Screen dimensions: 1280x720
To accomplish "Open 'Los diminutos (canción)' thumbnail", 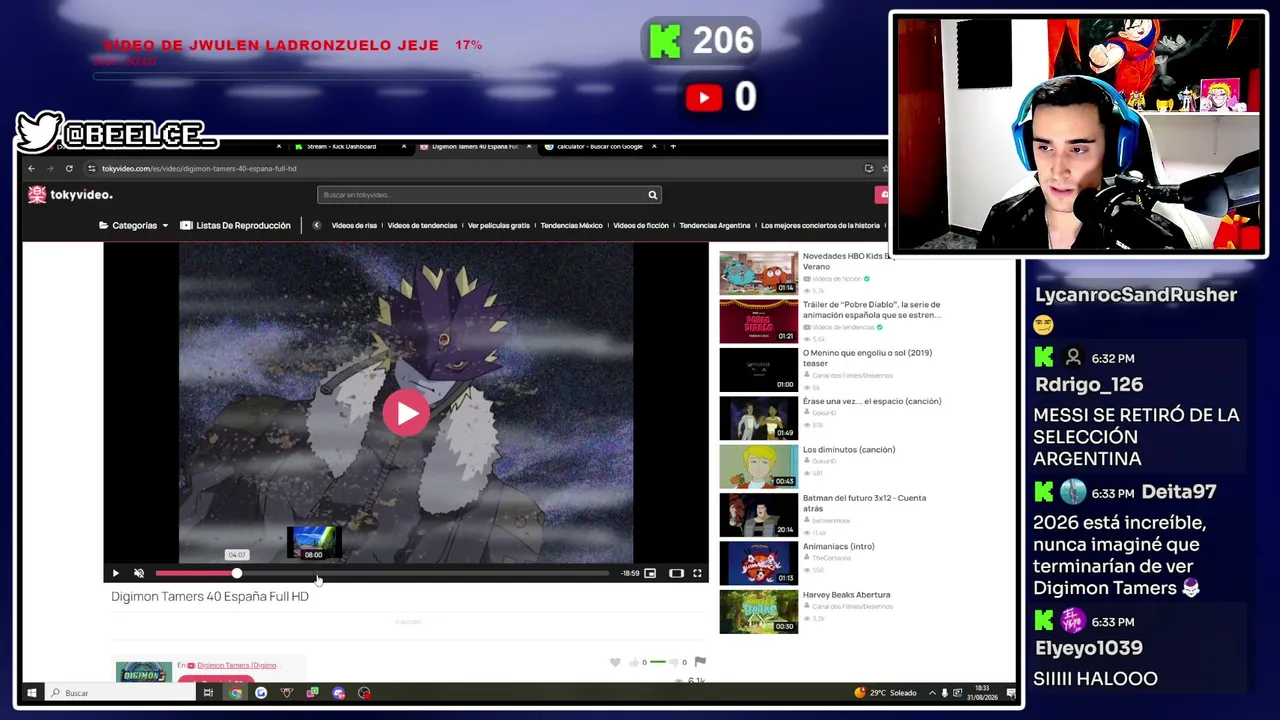I will pos(759,467).
